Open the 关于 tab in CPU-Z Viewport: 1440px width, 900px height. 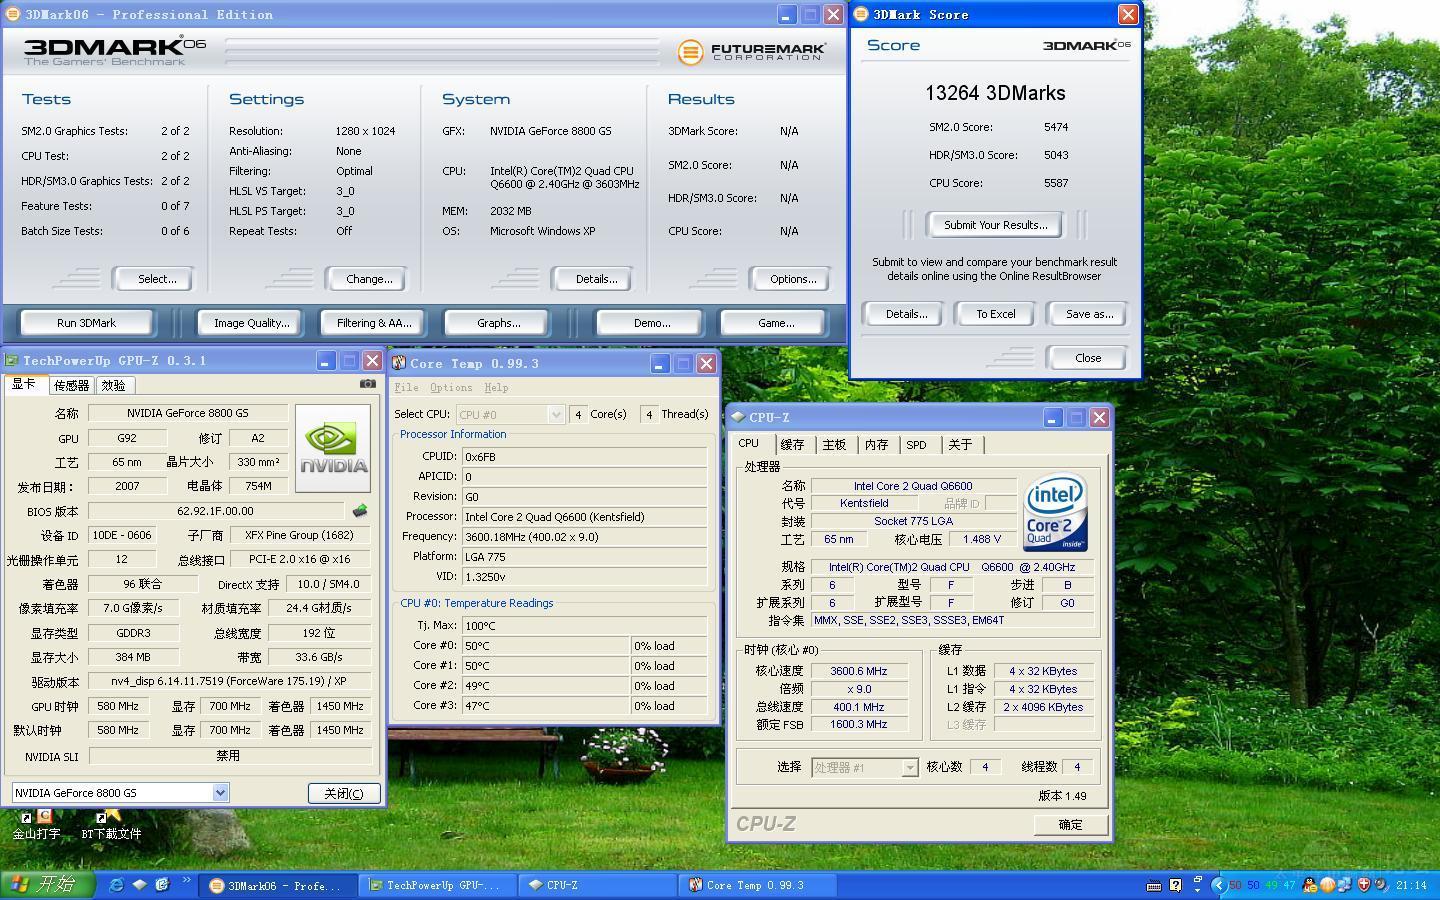pos(960,445)
